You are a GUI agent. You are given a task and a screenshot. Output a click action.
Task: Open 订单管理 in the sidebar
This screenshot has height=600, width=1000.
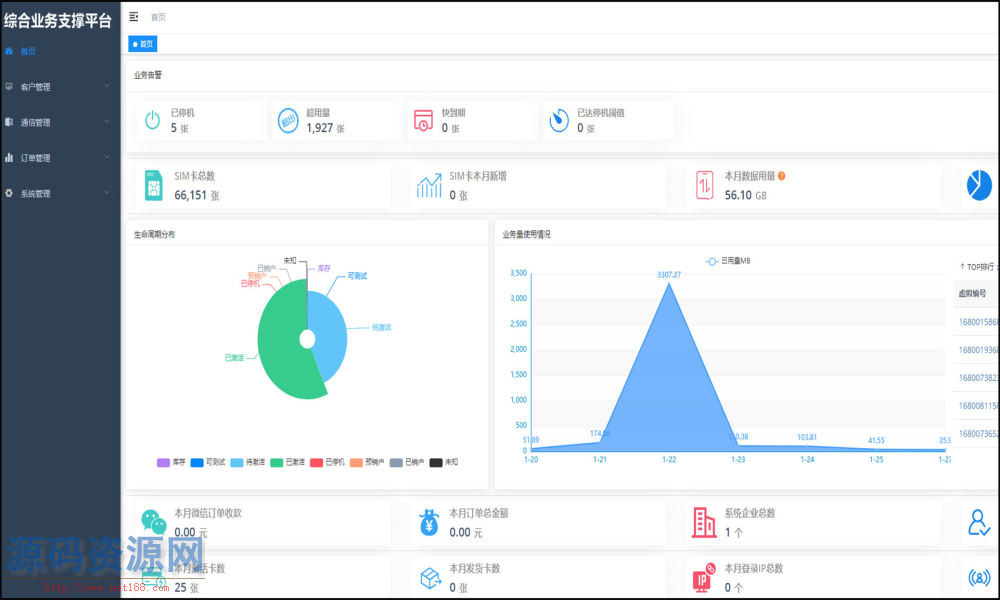pyautogui.click(x=60, y=158)
